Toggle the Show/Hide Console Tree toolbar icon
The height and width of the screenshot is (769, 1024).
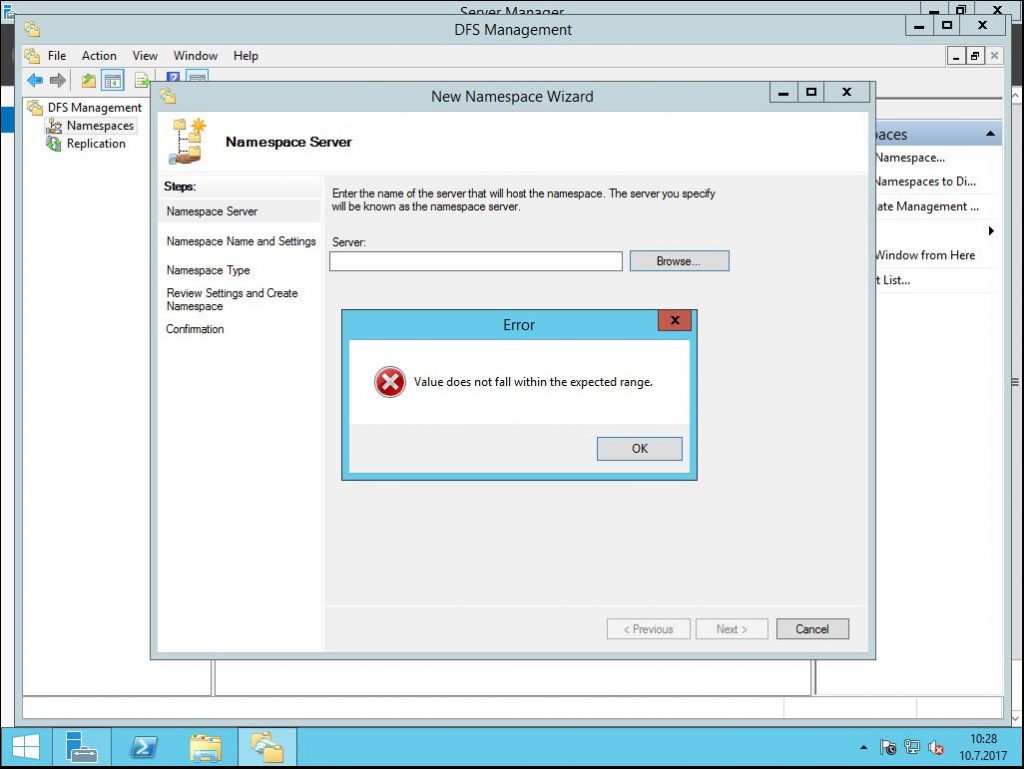[x=113, y=81]
